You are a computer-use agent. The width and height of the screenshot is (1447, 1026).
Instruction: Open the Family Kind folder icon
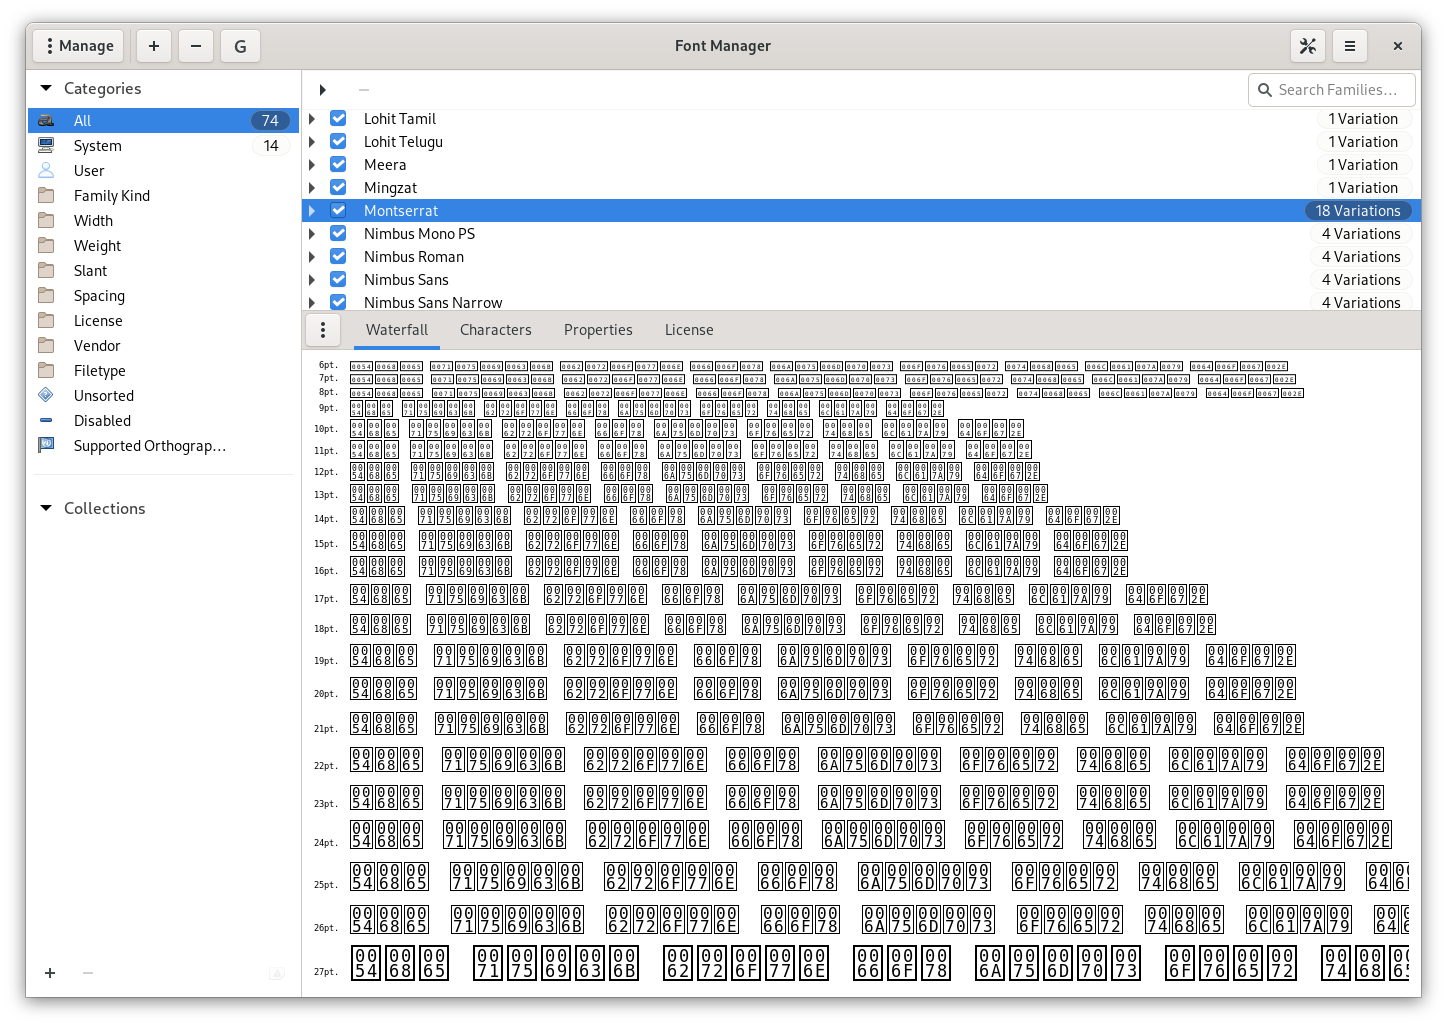[46, 195]
